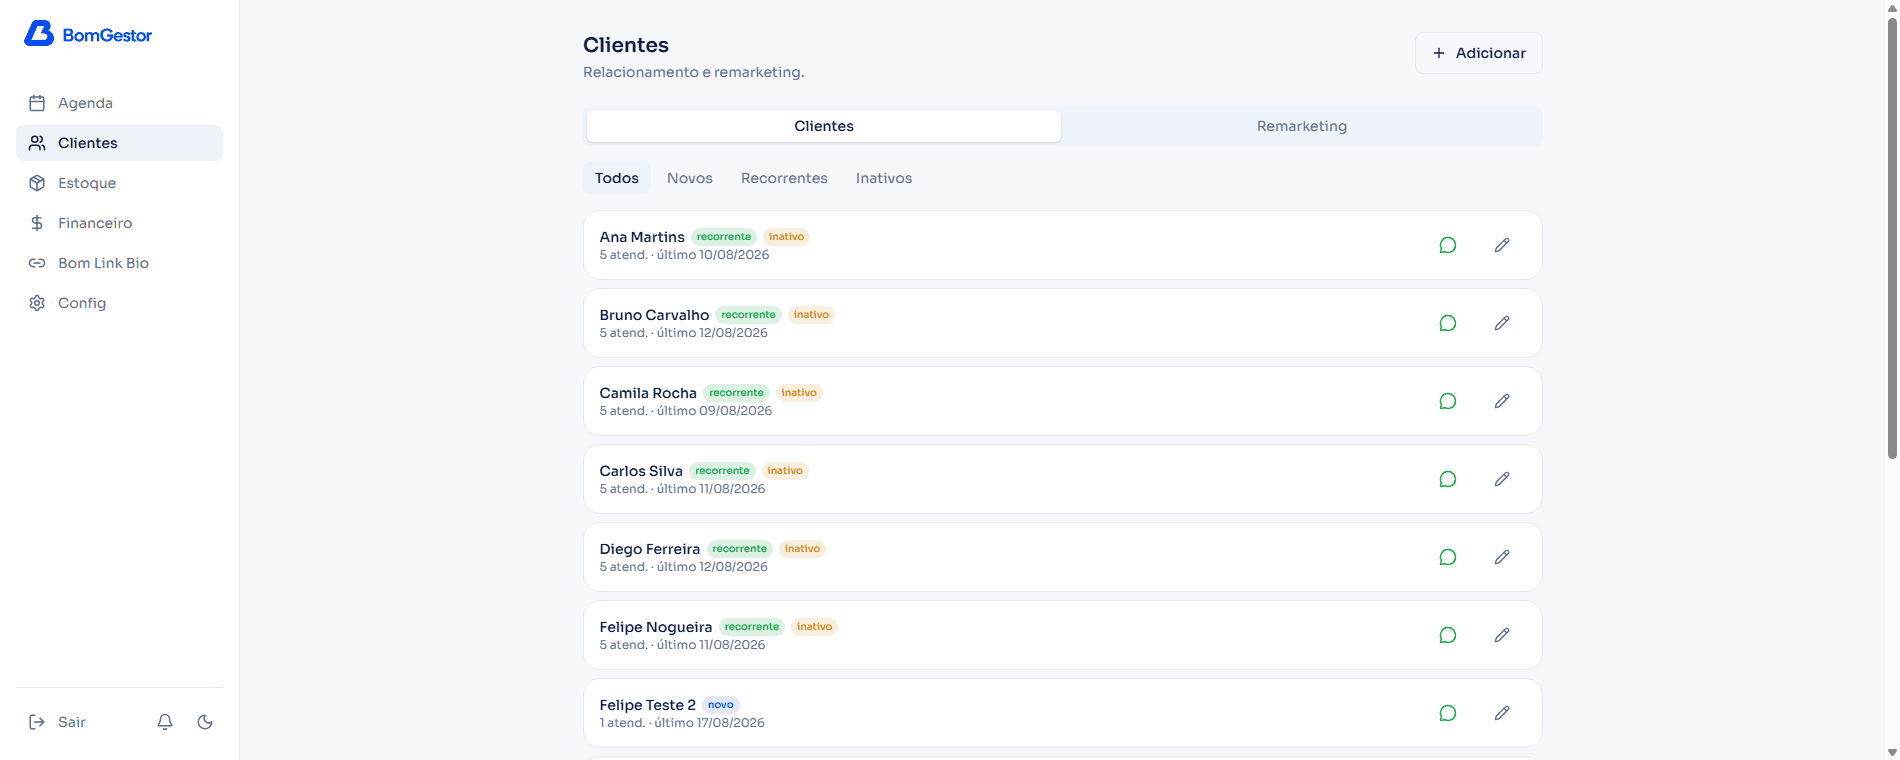Go to Estoque section
This screenshot has width=1900, height=760.
[x=119, y=183]
